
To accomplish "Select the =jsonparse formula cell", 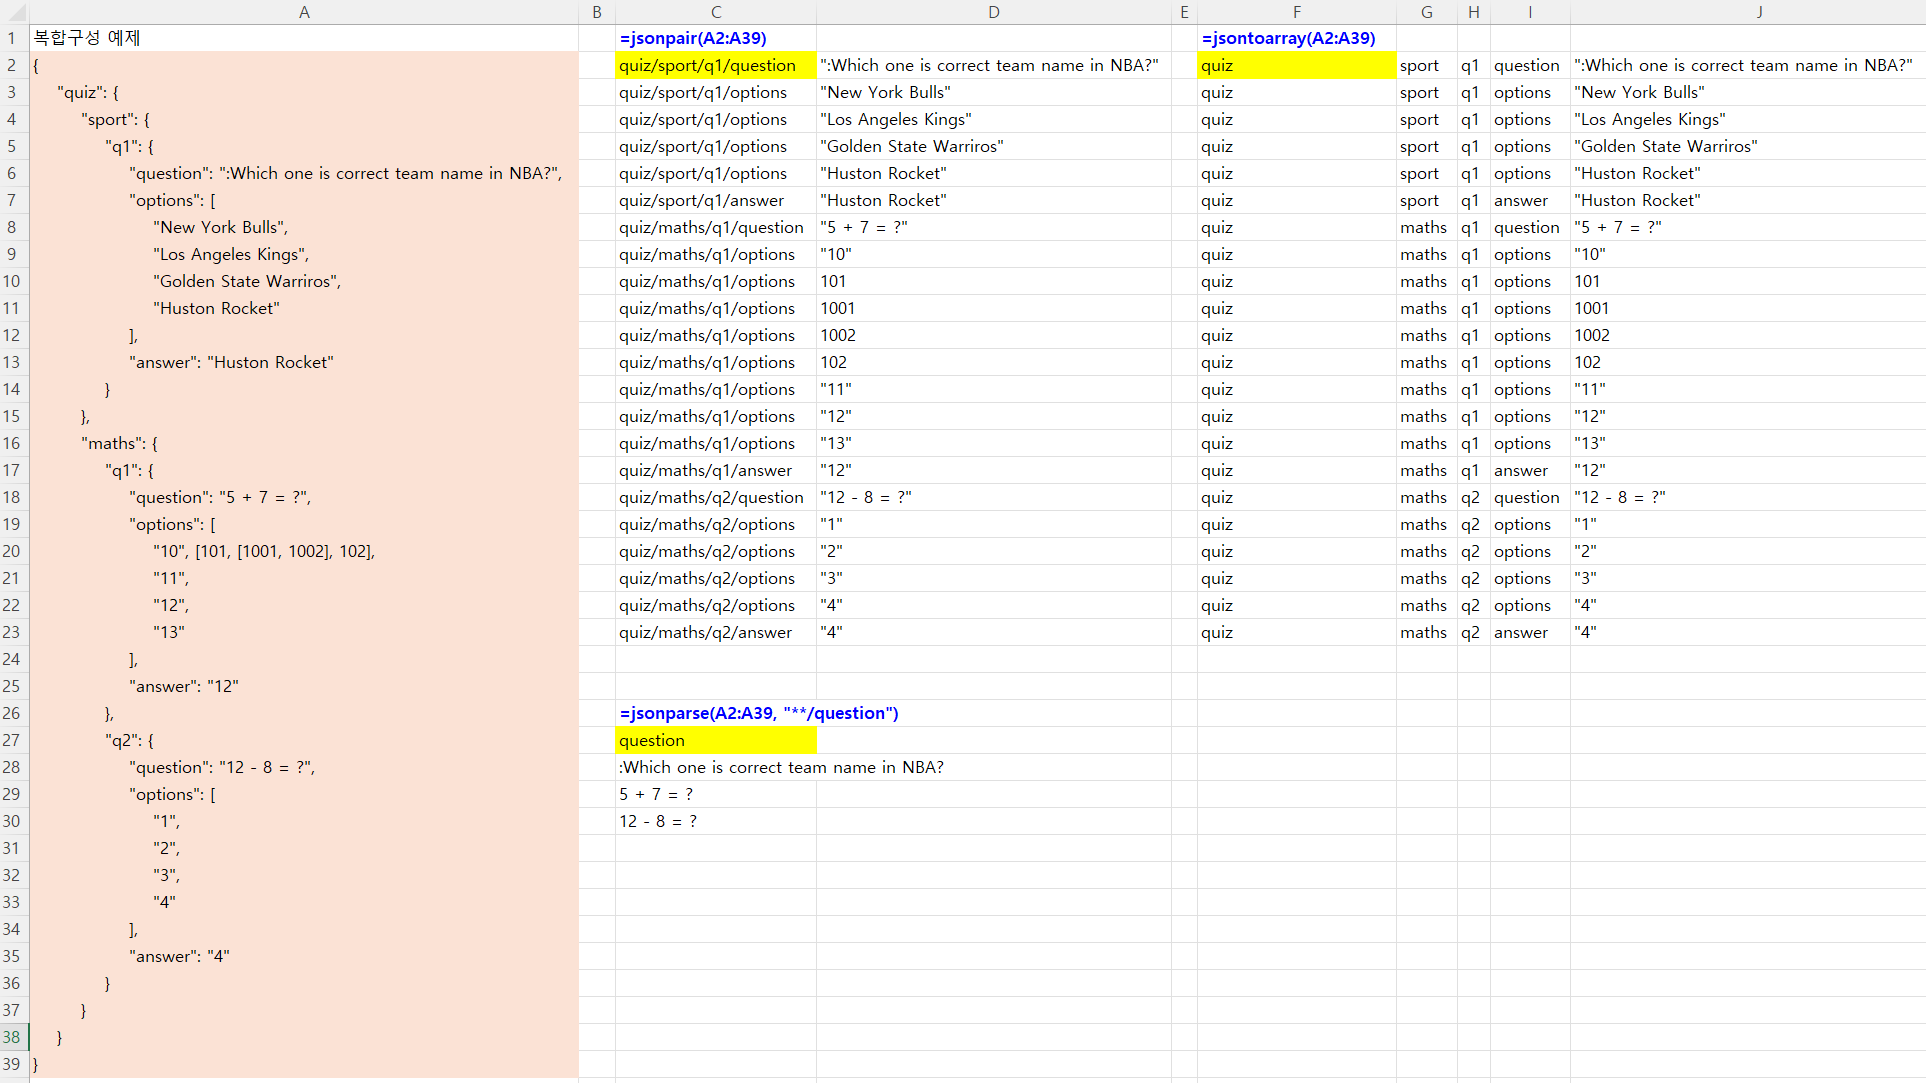I will point(715,713).
